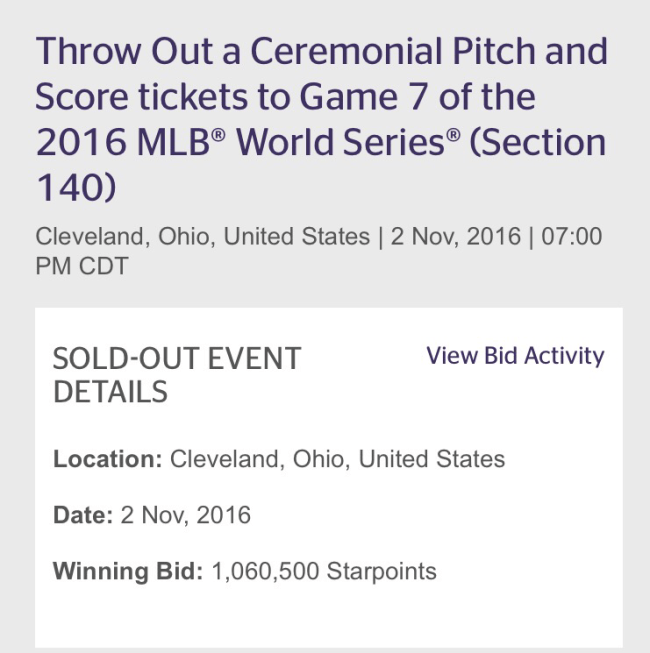
Task: Click the "SOLD-OUT EVENT" heading
Action: click(177, 359)
